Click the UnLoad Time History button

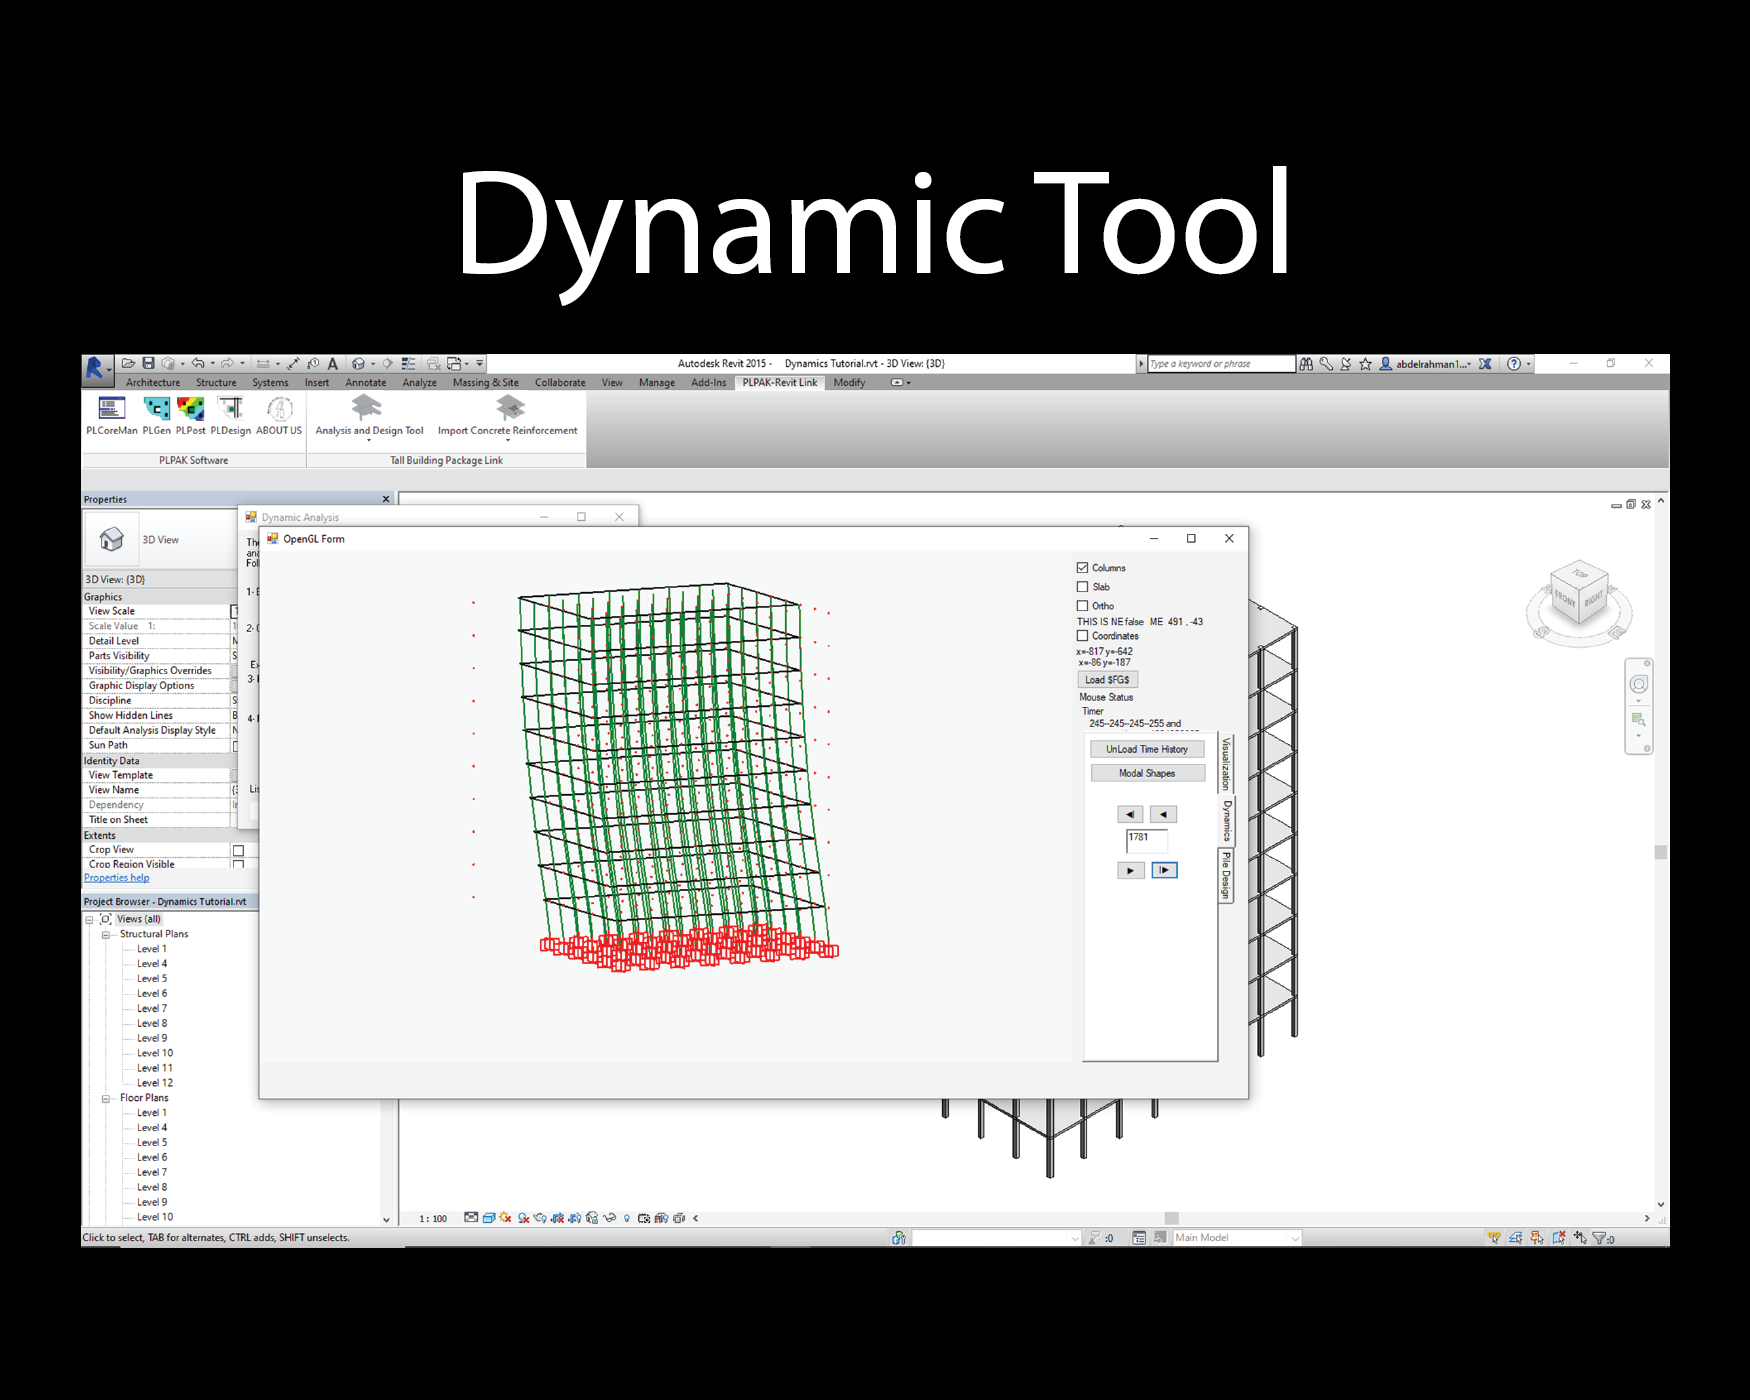(x=1147, y=749)
